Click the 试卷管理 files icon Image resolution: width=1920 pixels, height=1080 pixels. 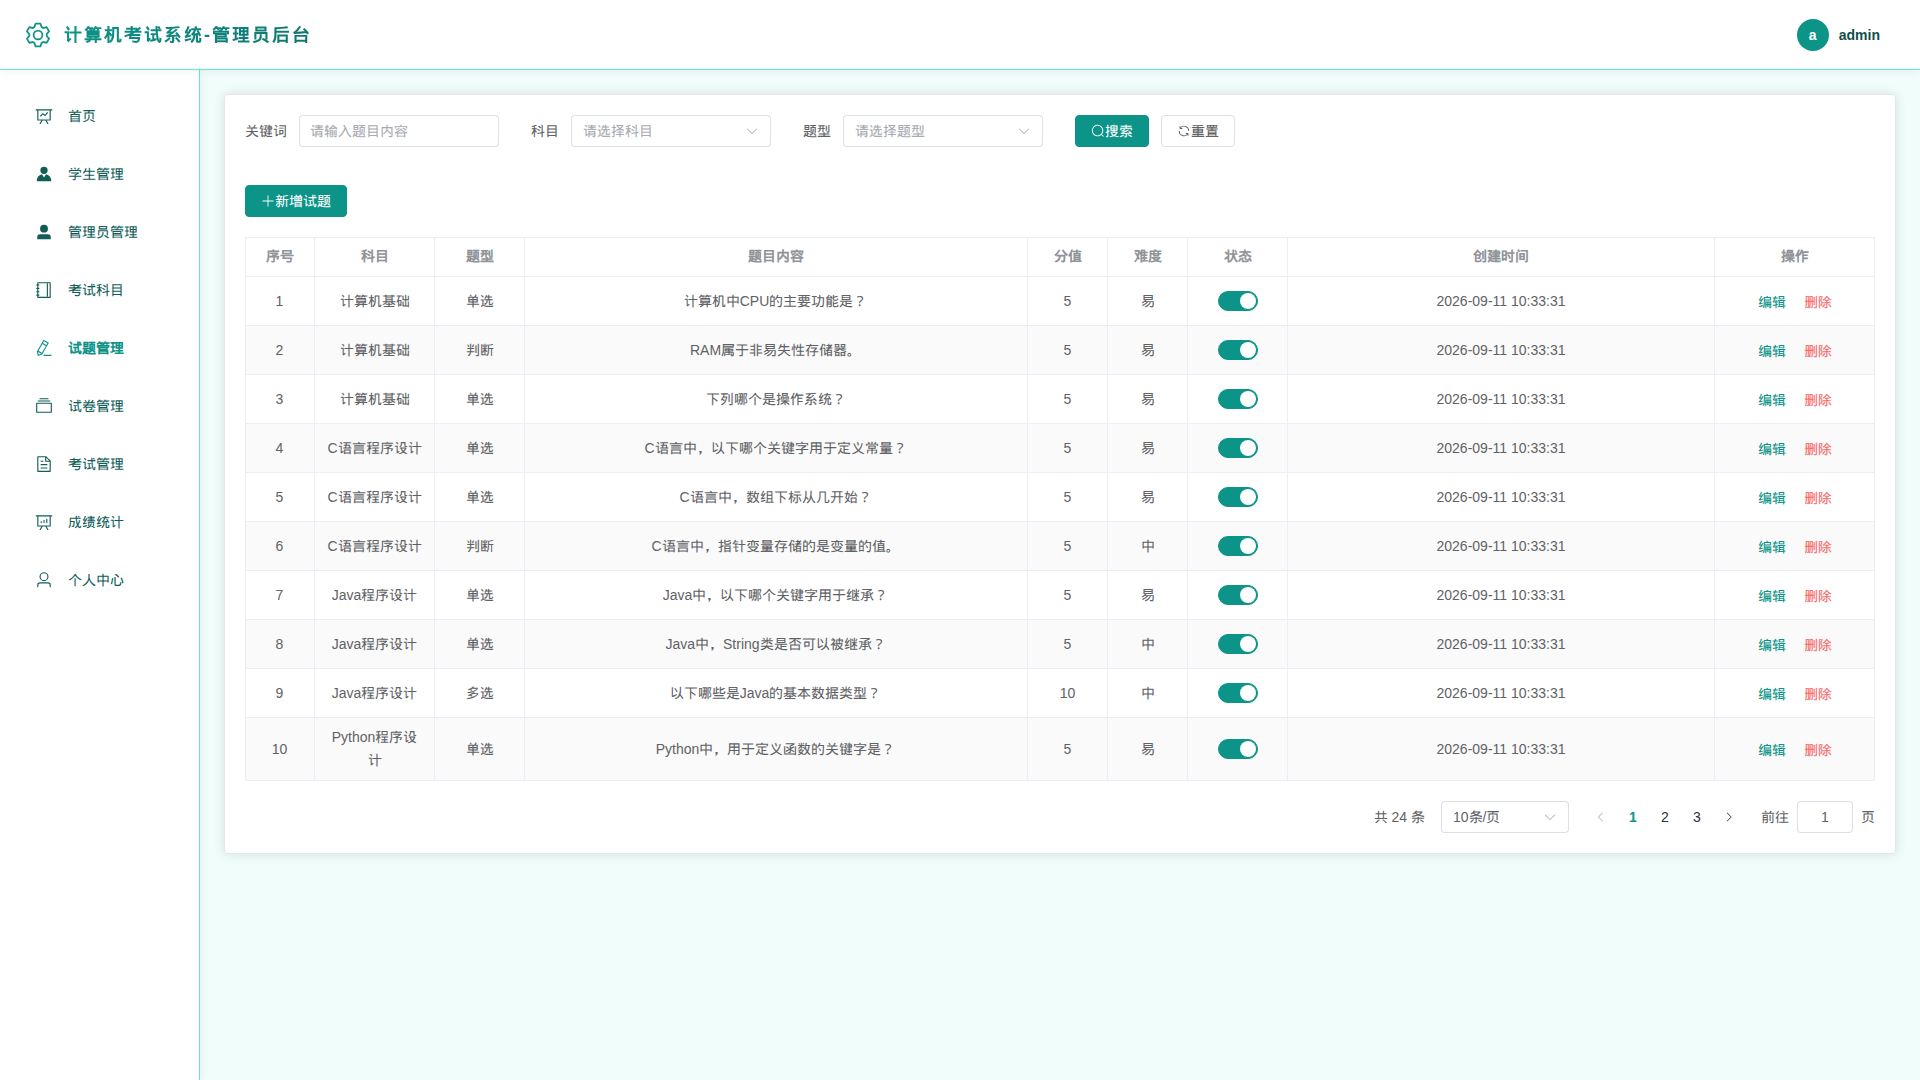tap(44, 406)
